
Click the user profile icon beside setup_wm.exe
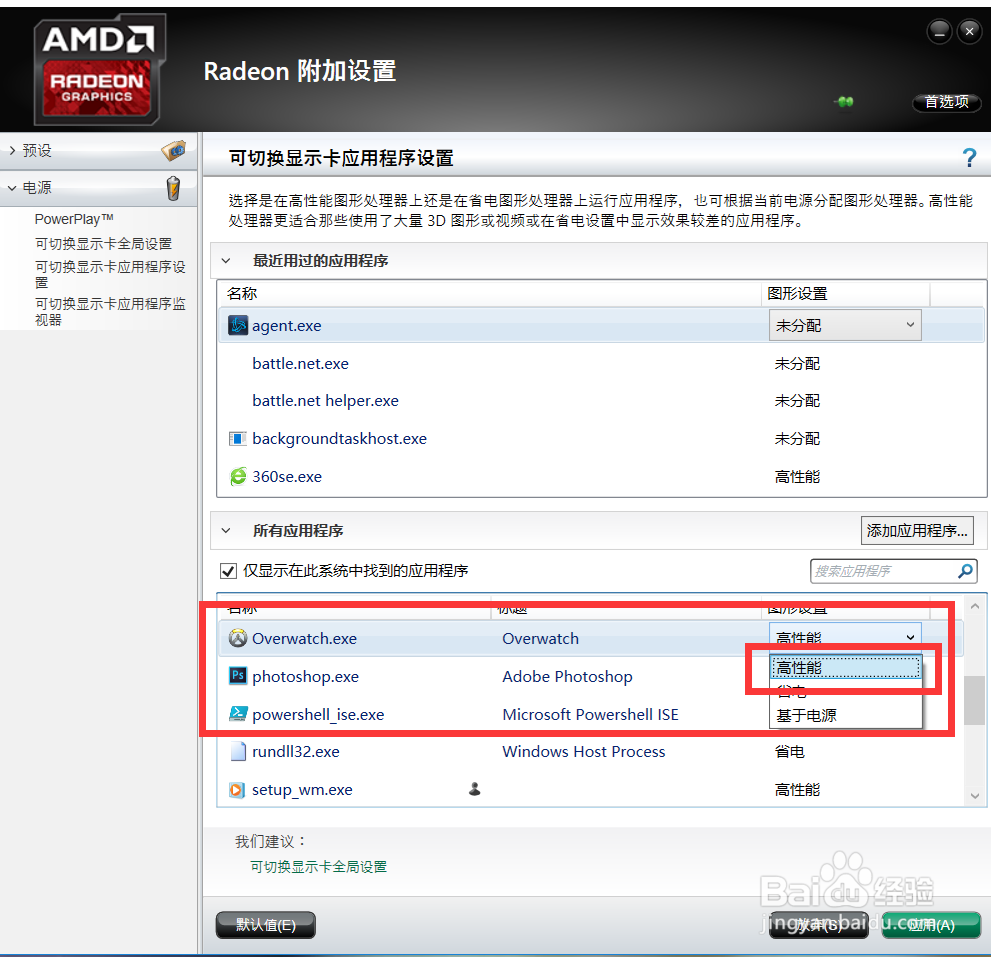tap(475, 789)
